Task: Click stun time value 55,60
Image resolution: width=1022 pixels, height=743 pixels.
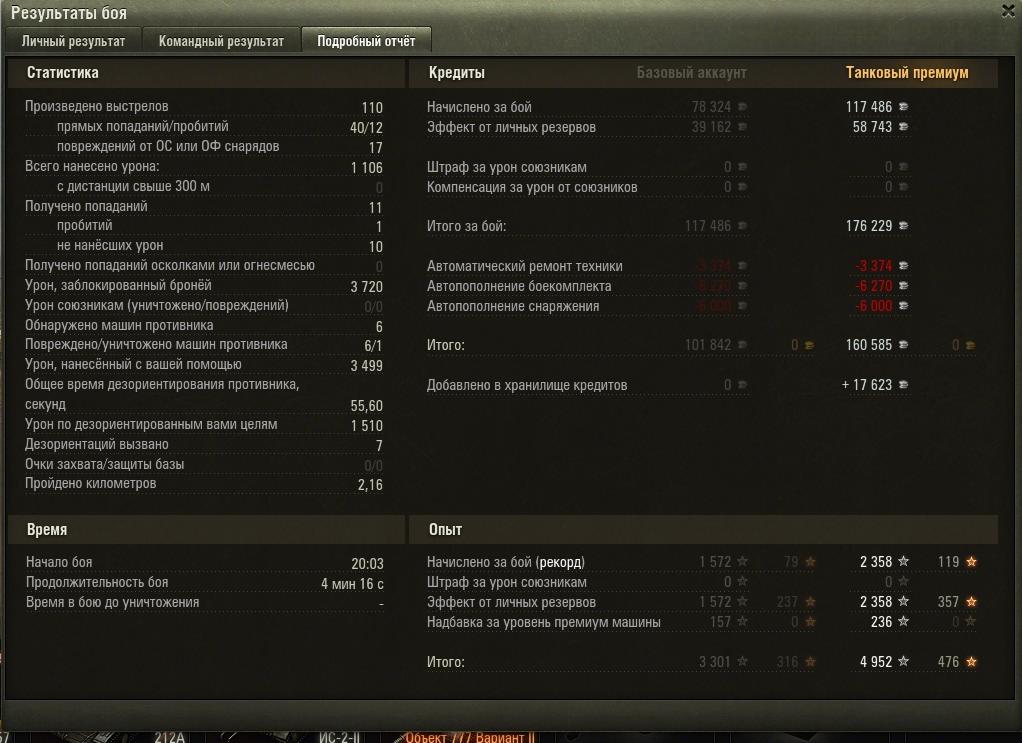Action: (x=366, y=406)
